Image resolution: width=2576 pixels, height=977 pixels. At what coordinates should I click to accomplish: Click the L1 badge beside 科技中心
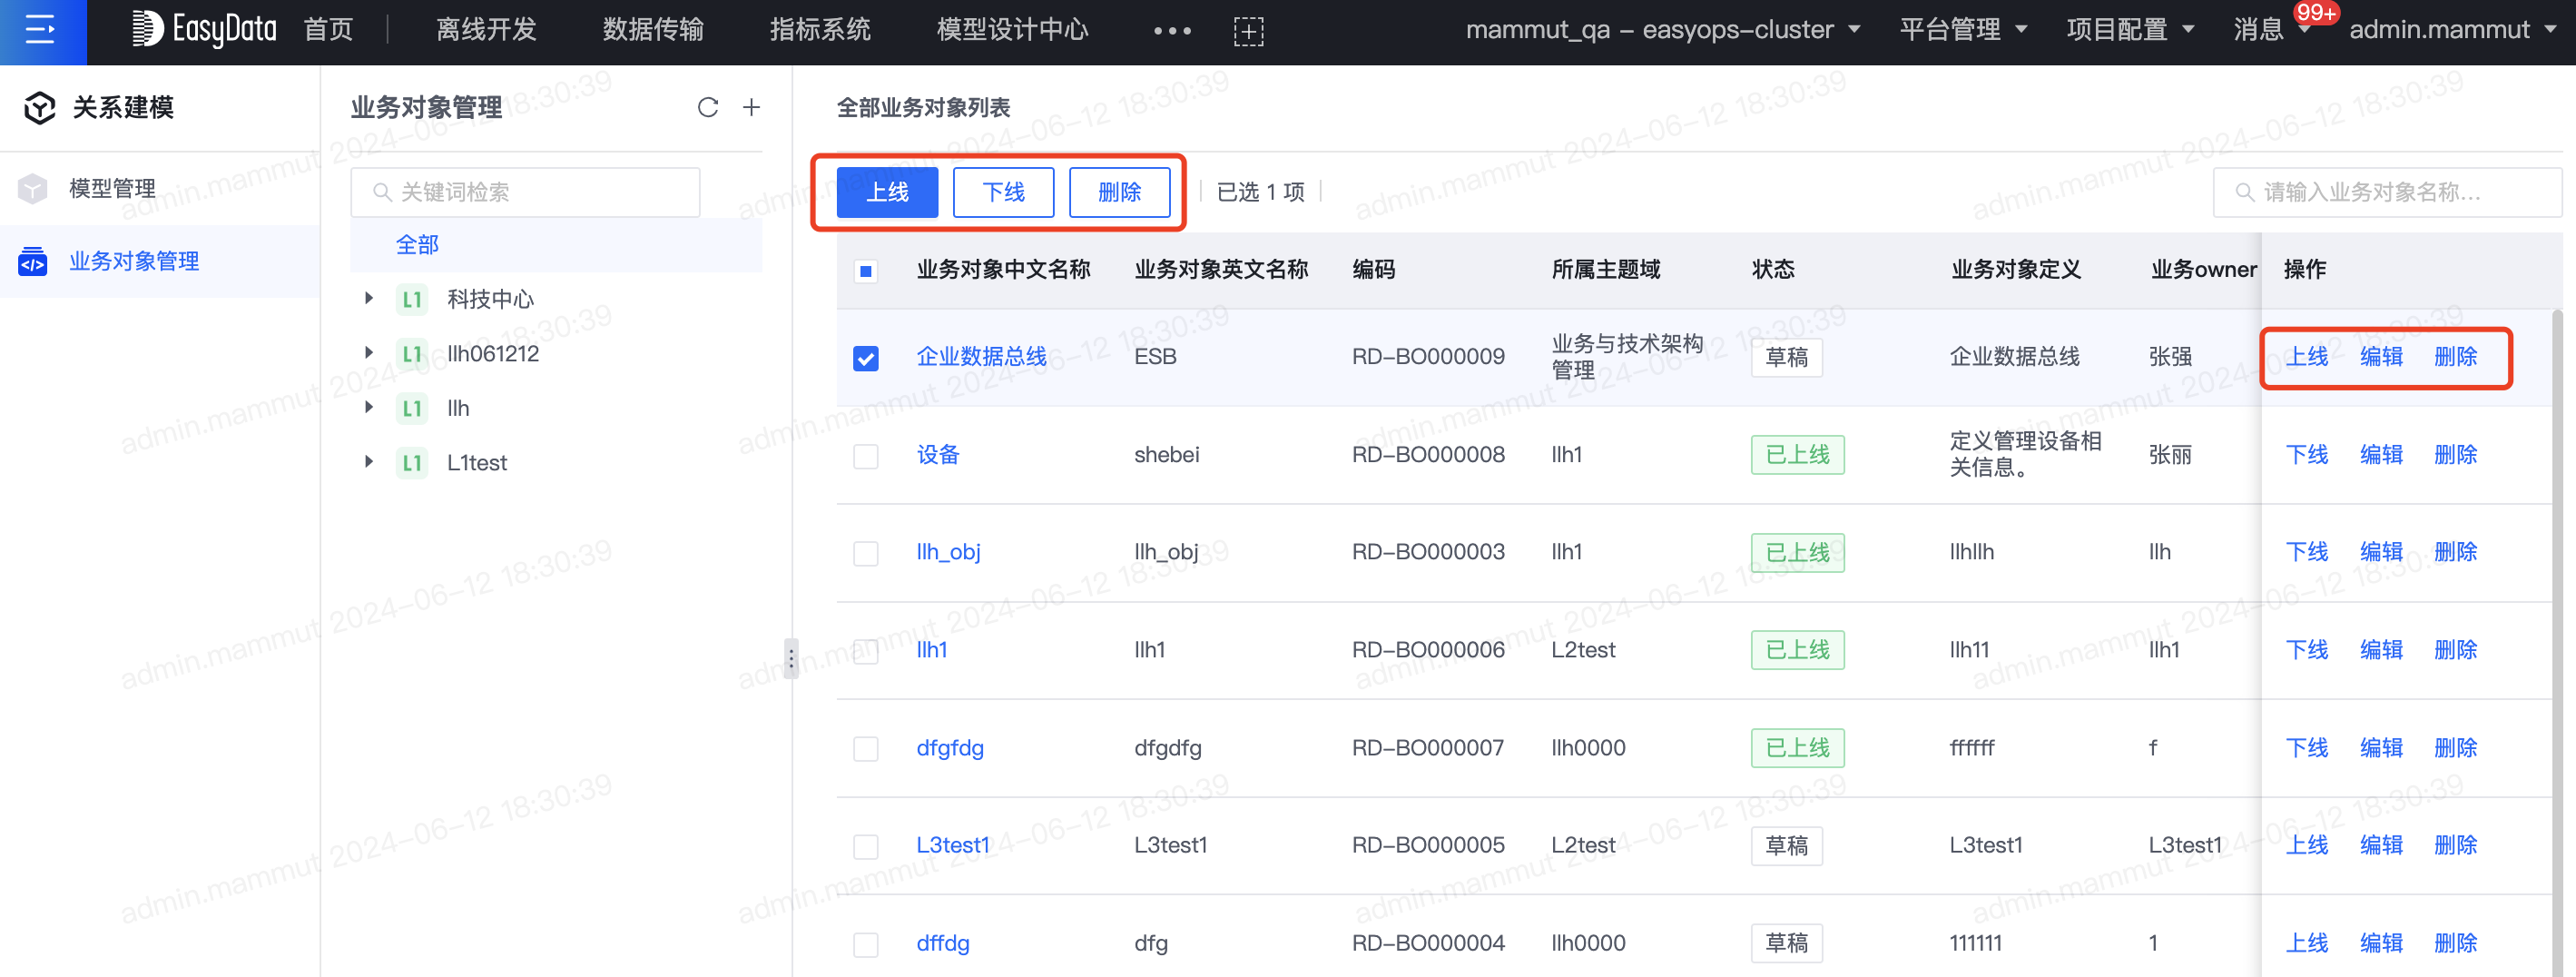(x=412, y=299)
